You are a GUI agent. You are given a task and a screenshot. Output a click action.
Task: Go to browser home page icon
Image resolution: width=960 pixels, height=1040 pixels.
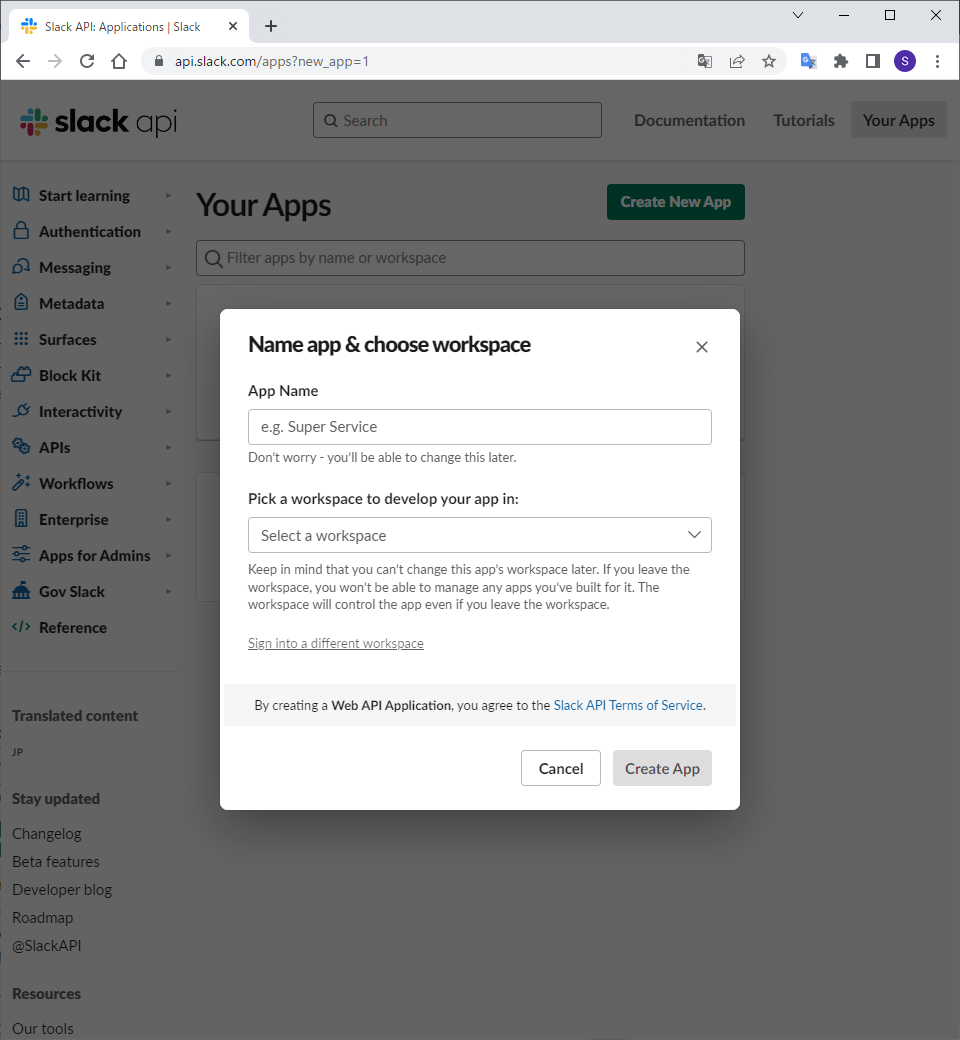tap(119, 61)
